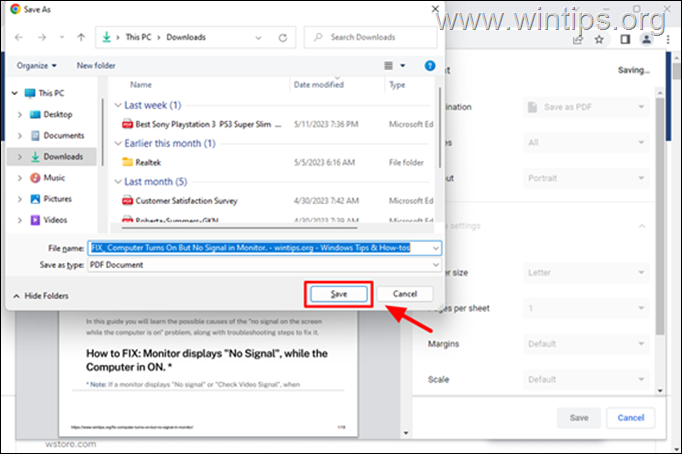Click Cancel in the Save As dialog
The height and width of the screenshot is (454, 682).
coord(405,294)
